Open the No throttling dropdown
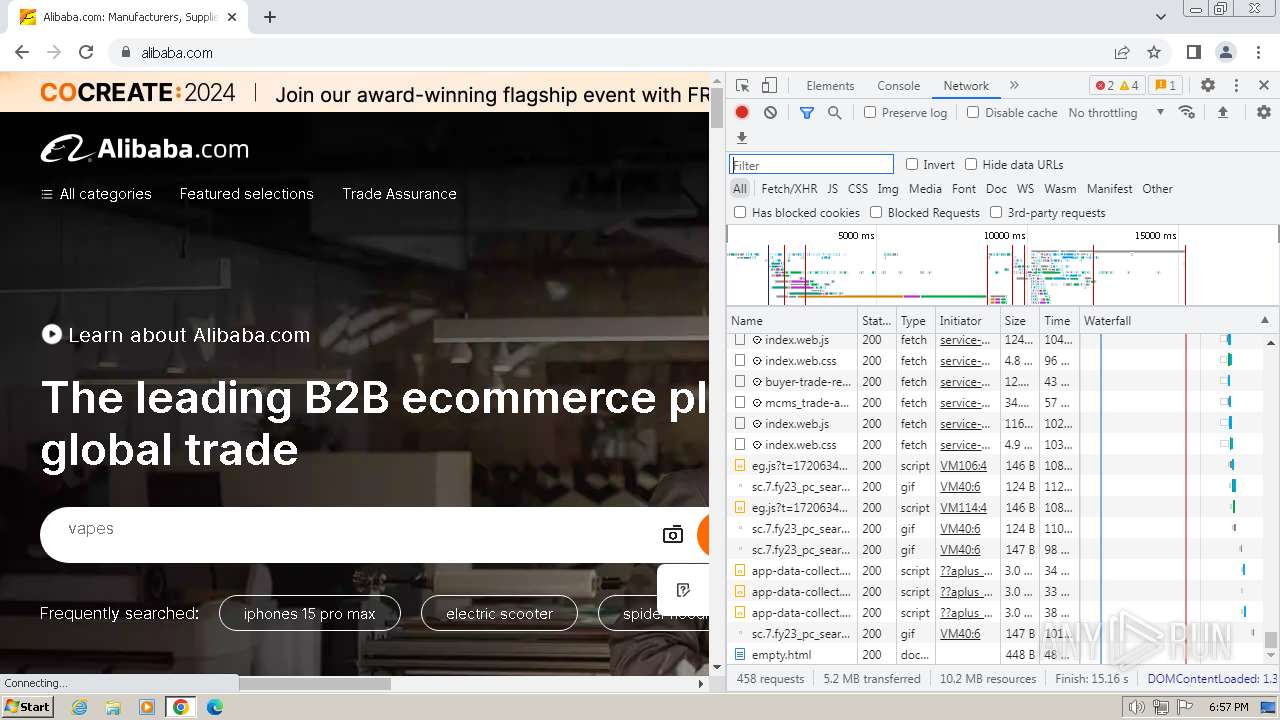 pos(1116,113)
